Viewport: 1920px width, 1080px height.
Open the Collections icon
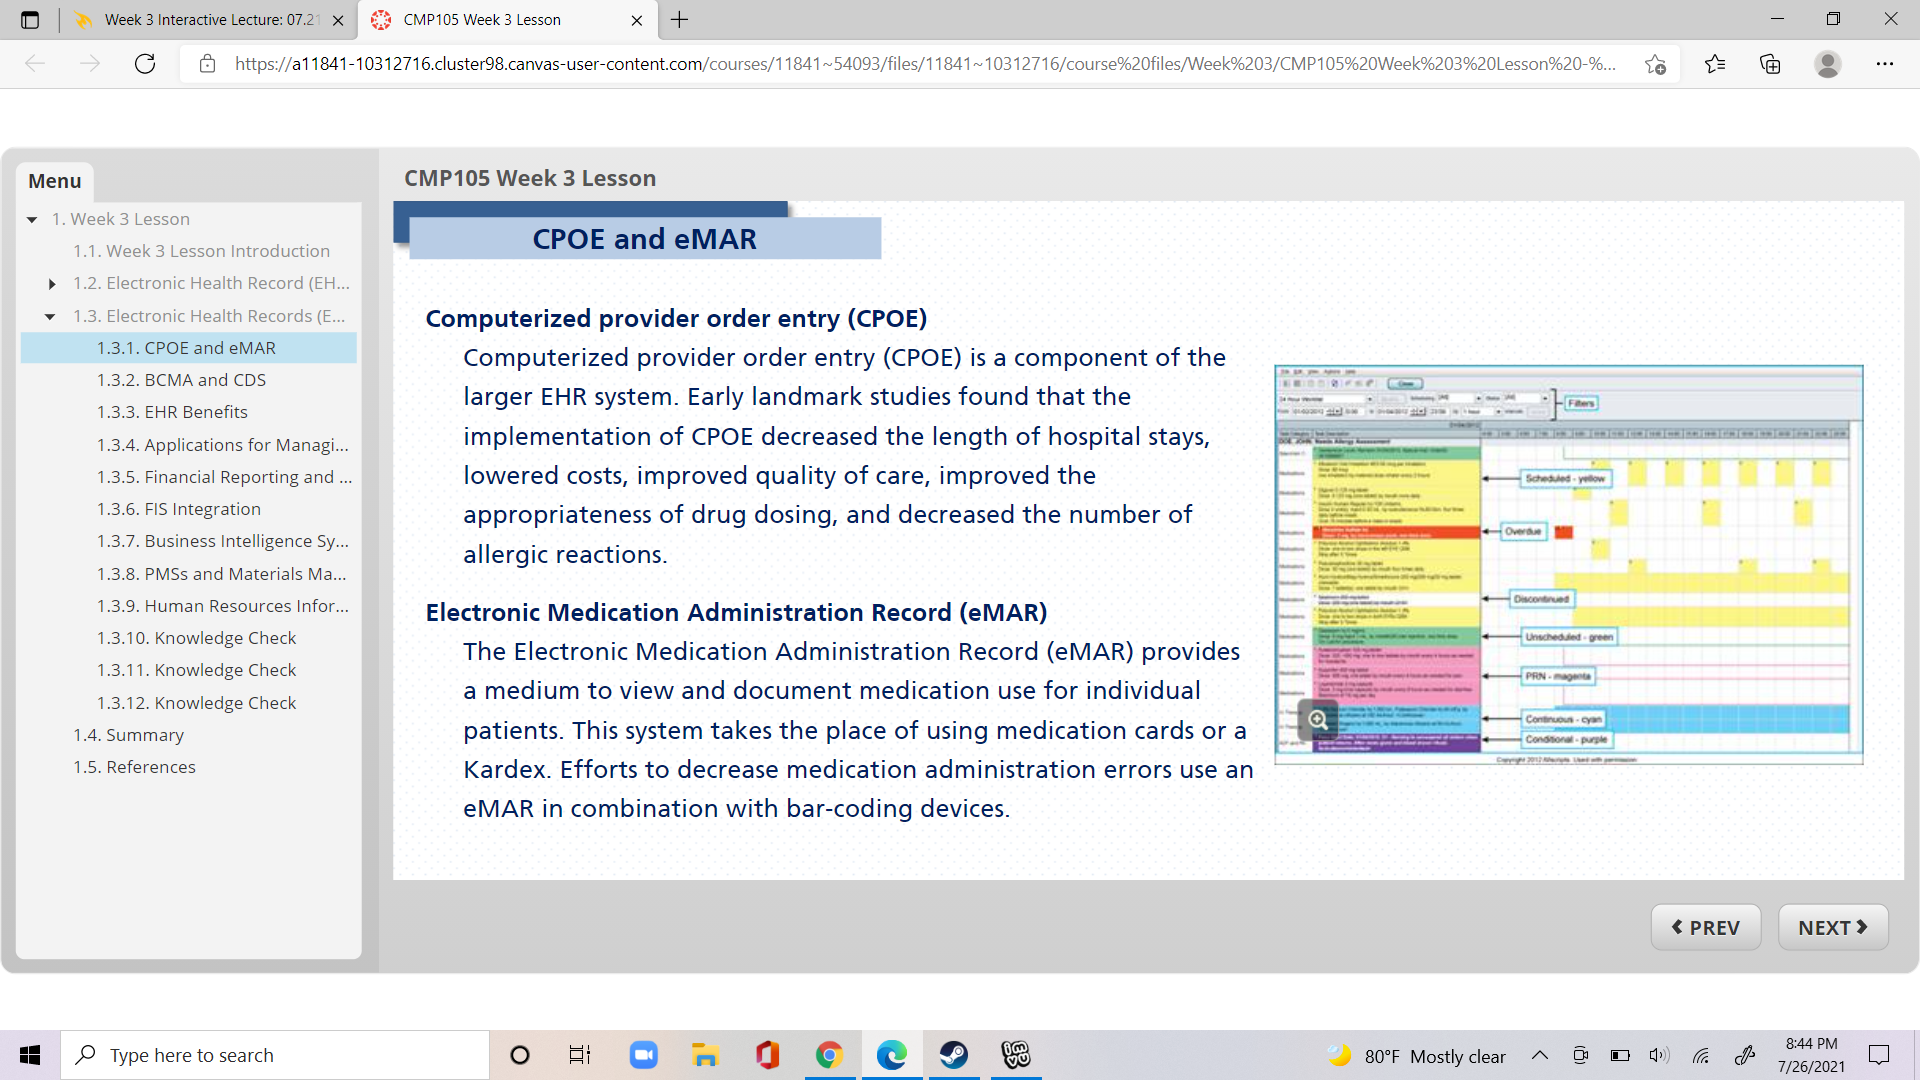point(1770,64)
